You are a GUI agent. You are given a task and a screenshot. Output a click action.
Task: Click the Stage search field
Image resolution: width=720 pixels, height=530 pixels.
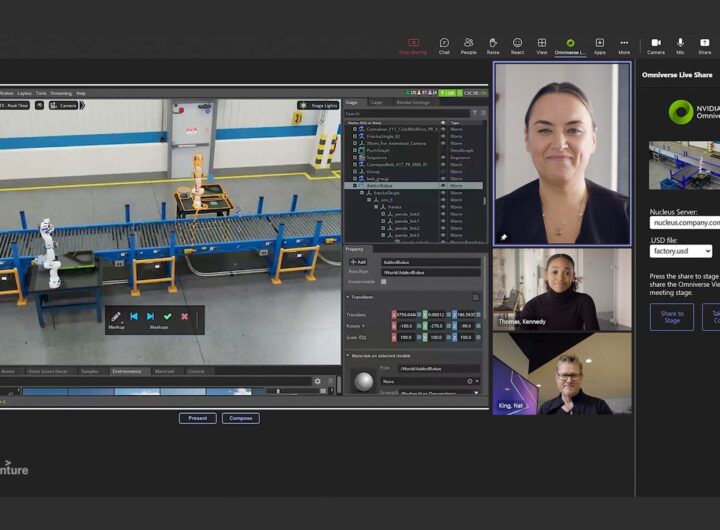(x=406, y=113)
